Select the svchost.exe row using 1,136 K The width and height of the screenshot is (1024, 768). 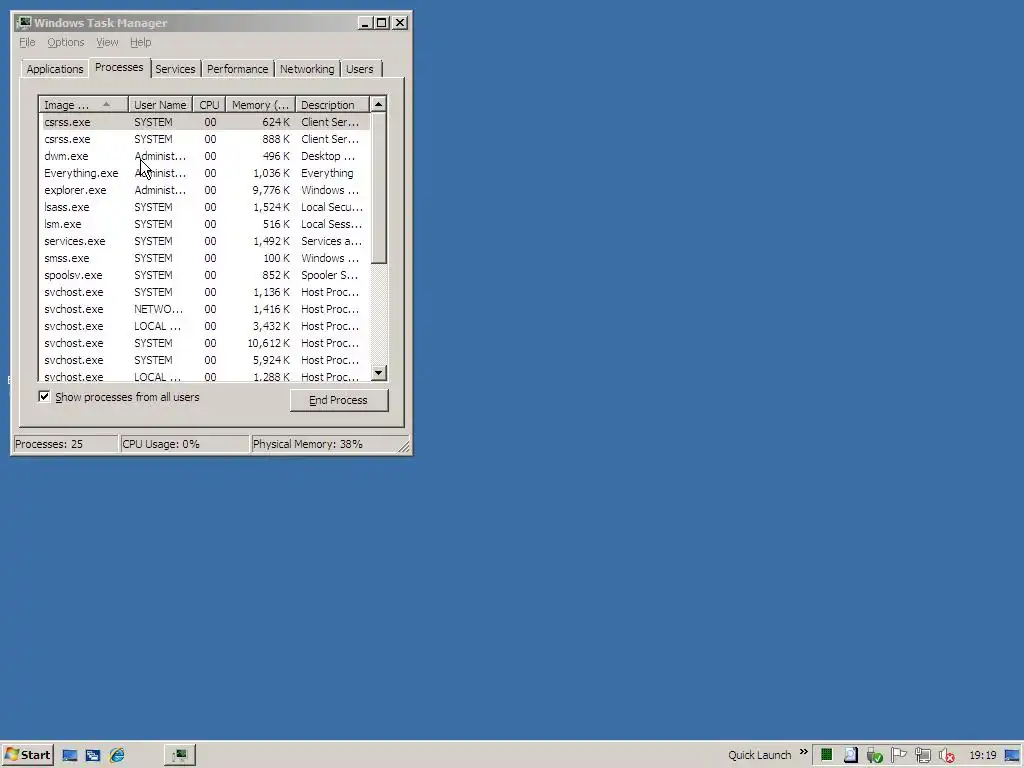coord(204,292)
